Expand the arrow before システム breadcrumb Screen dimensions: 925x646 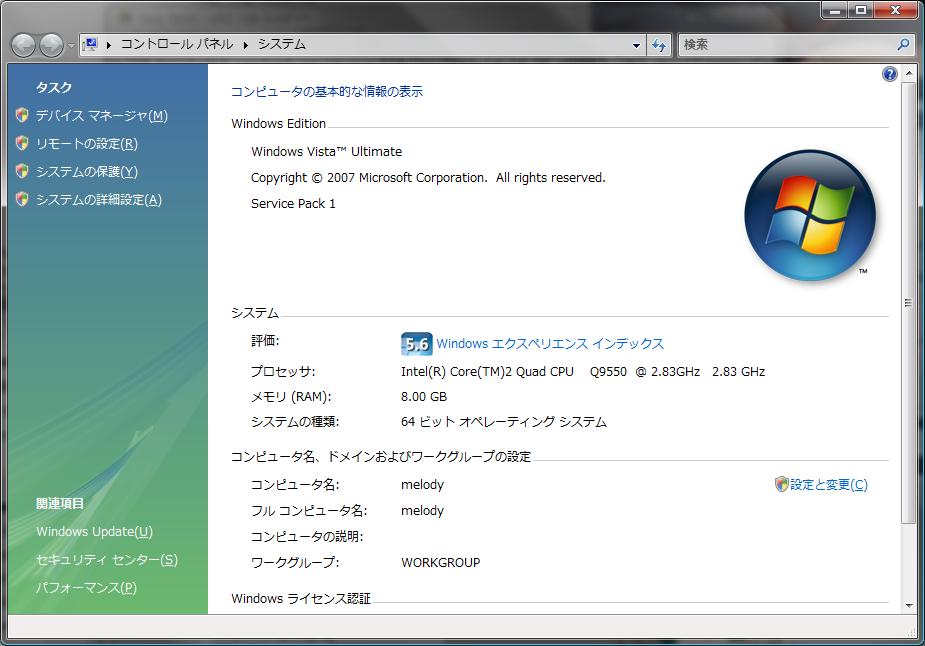[245, 45]
